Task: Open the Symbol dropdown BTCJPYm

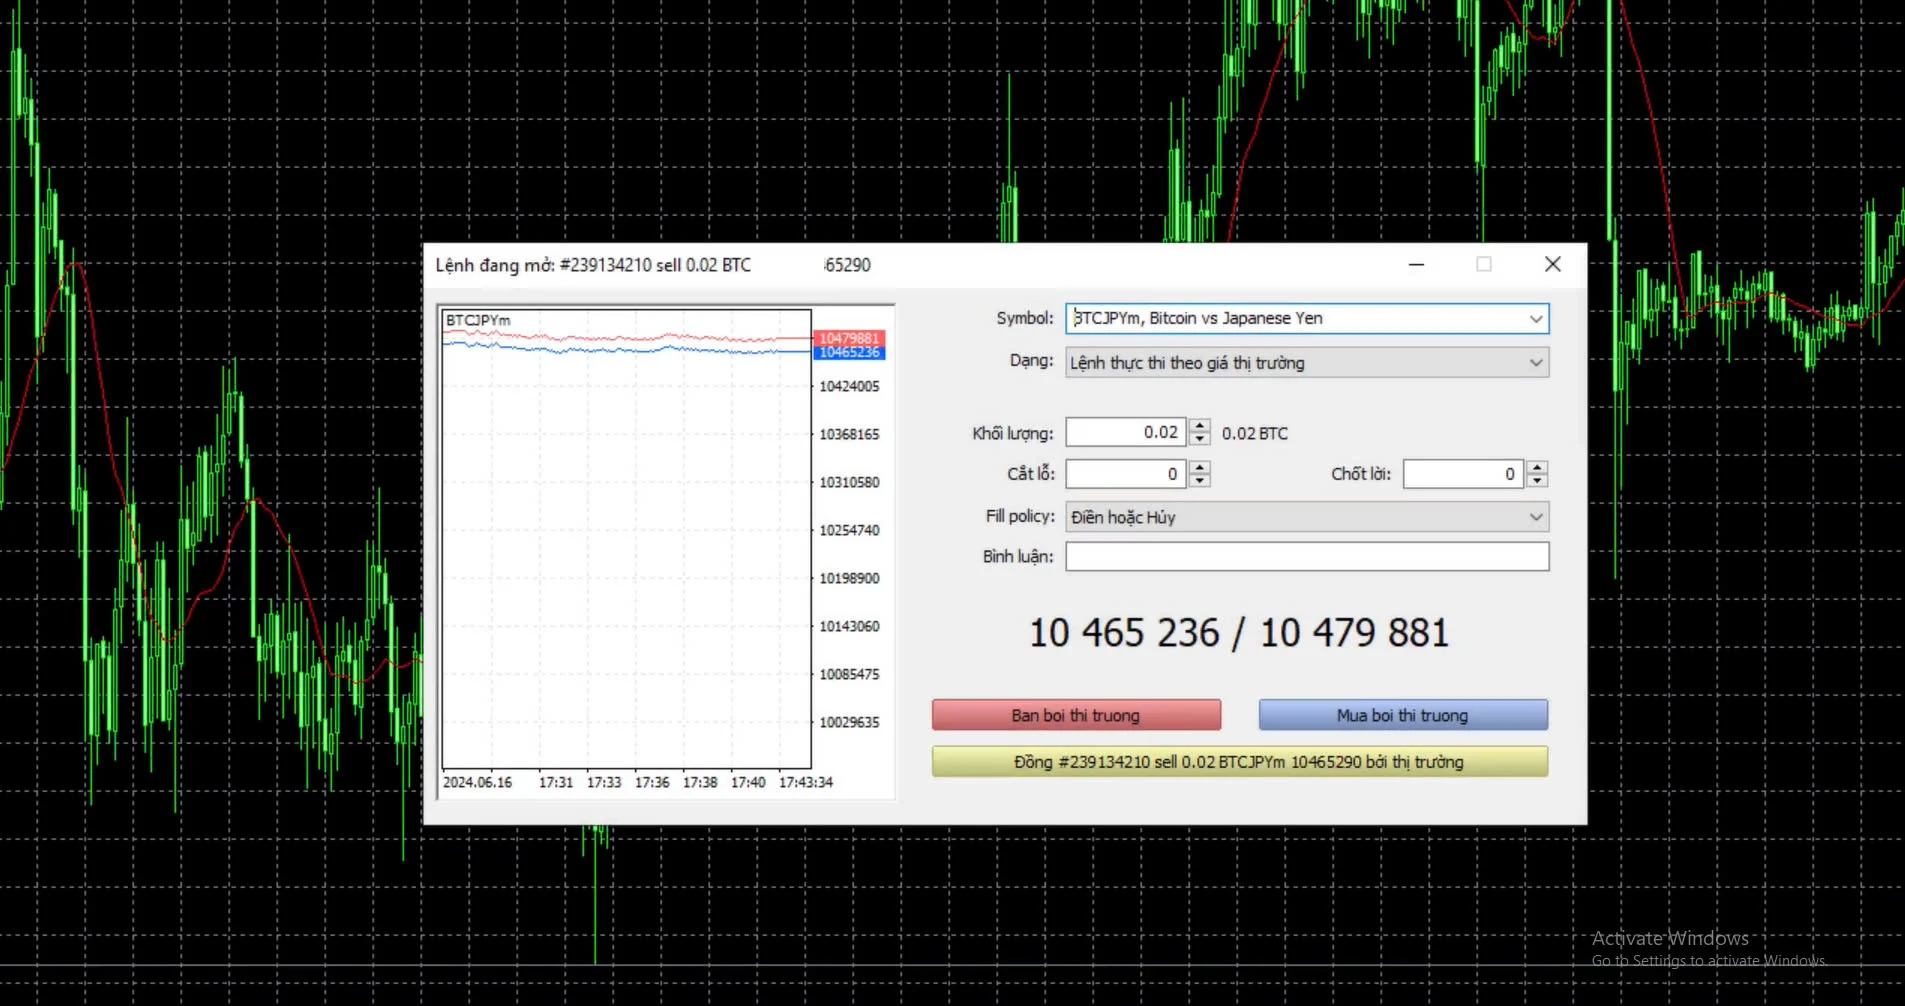Action: tap(1307, 318)
